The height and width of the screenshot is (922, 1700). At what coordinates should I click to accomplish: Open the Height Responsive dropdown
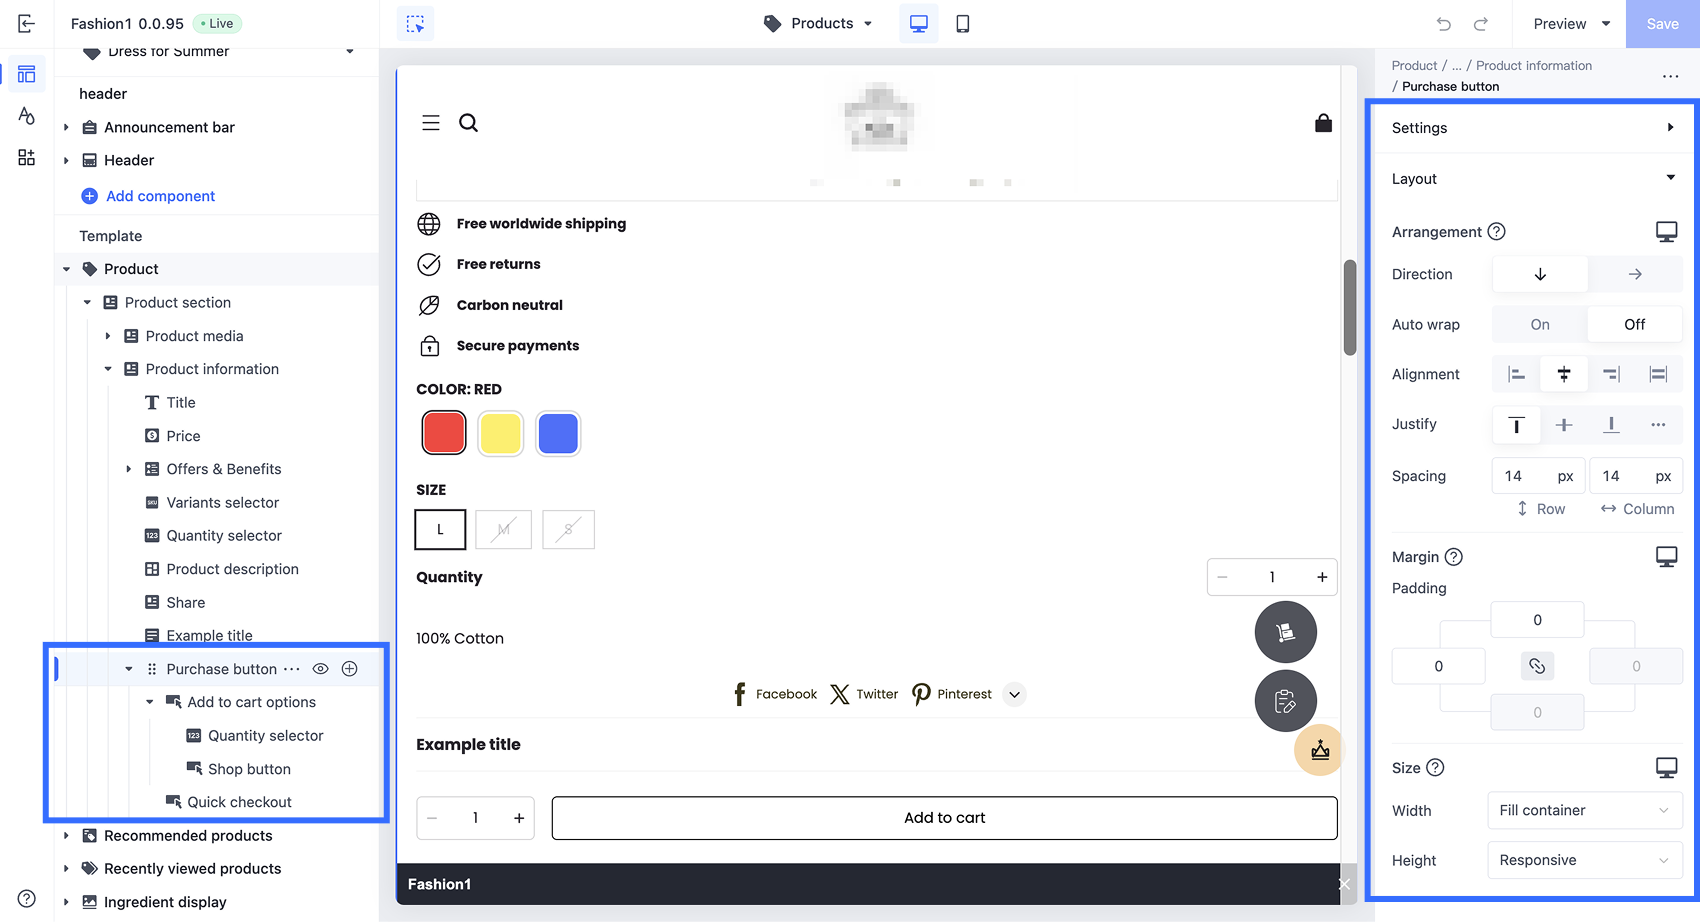click(x=1585, y=860)
